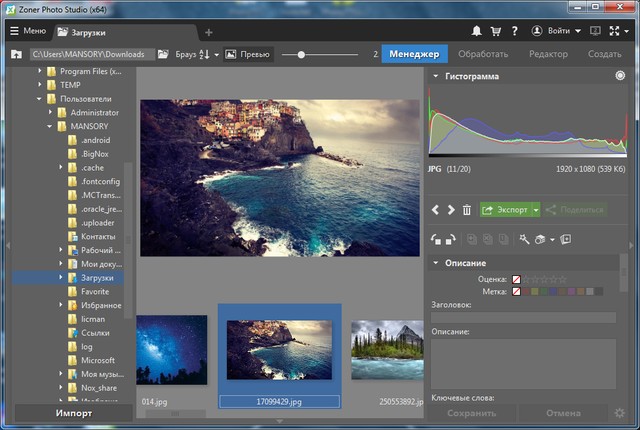Screen dimensions: 640x430
Task: Go to next photo arrow
Action: (x=450, y=210)
